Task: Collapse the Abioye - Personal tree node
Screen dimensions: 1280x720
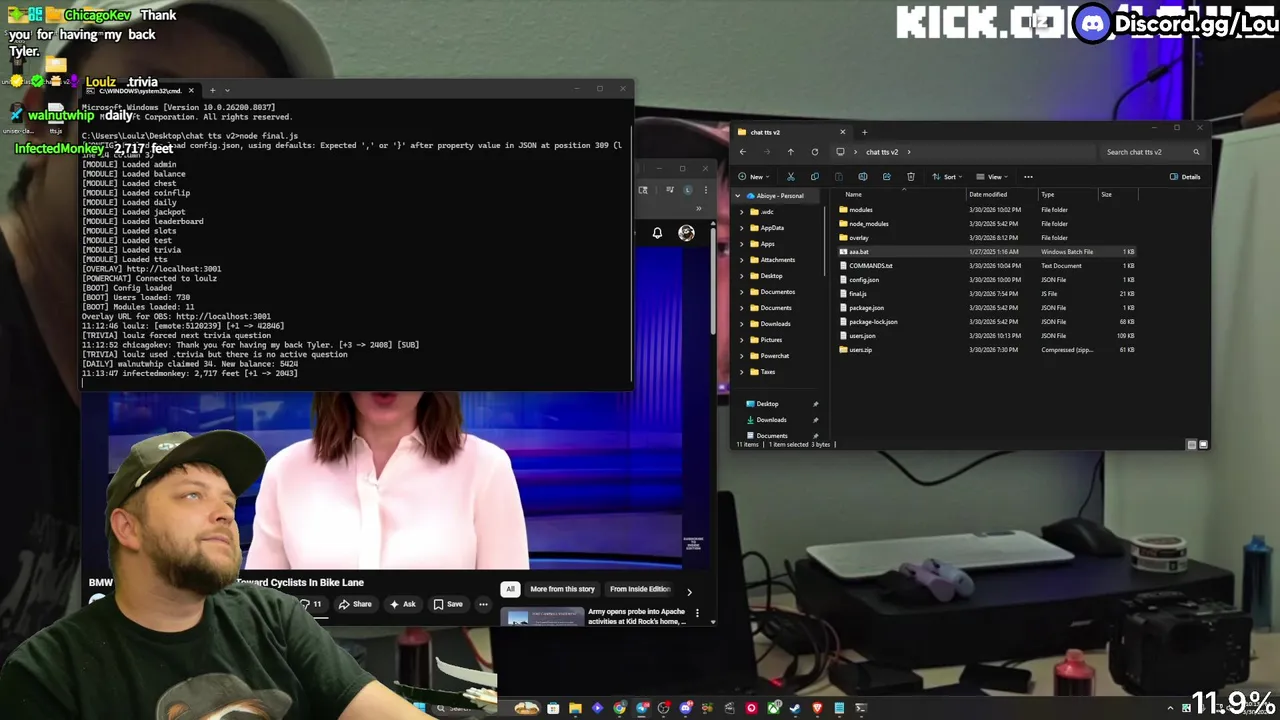Action: [738, 196]
